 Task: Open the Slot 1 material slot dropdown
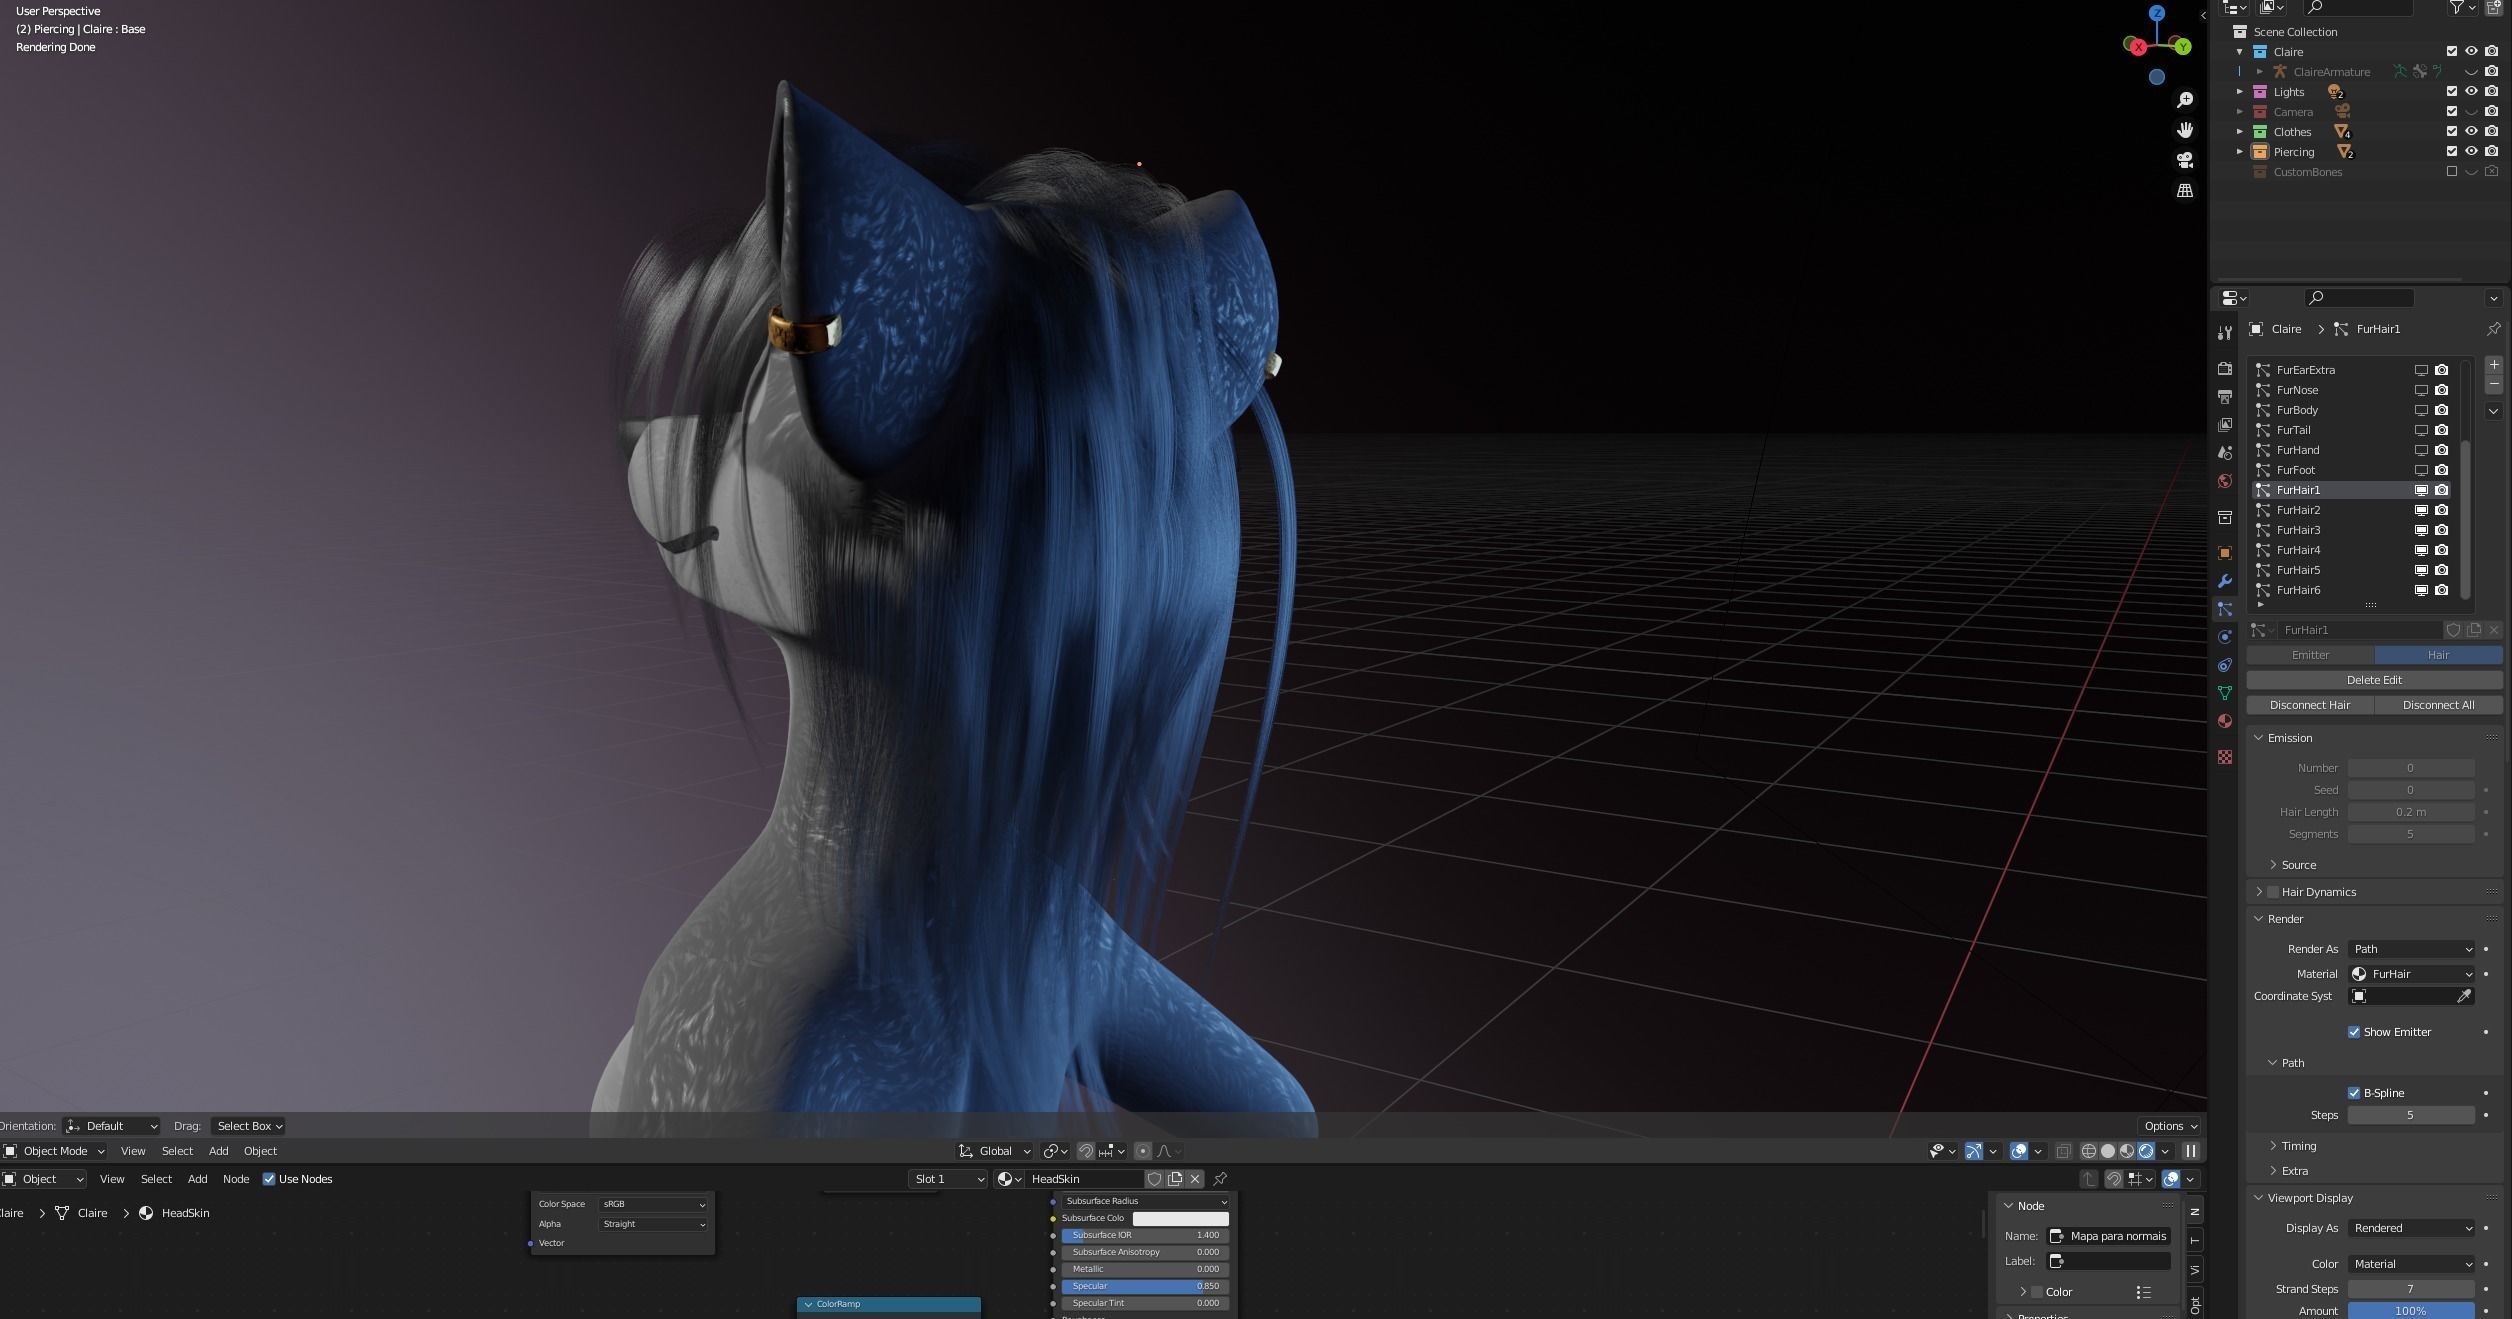[948, 1179]
